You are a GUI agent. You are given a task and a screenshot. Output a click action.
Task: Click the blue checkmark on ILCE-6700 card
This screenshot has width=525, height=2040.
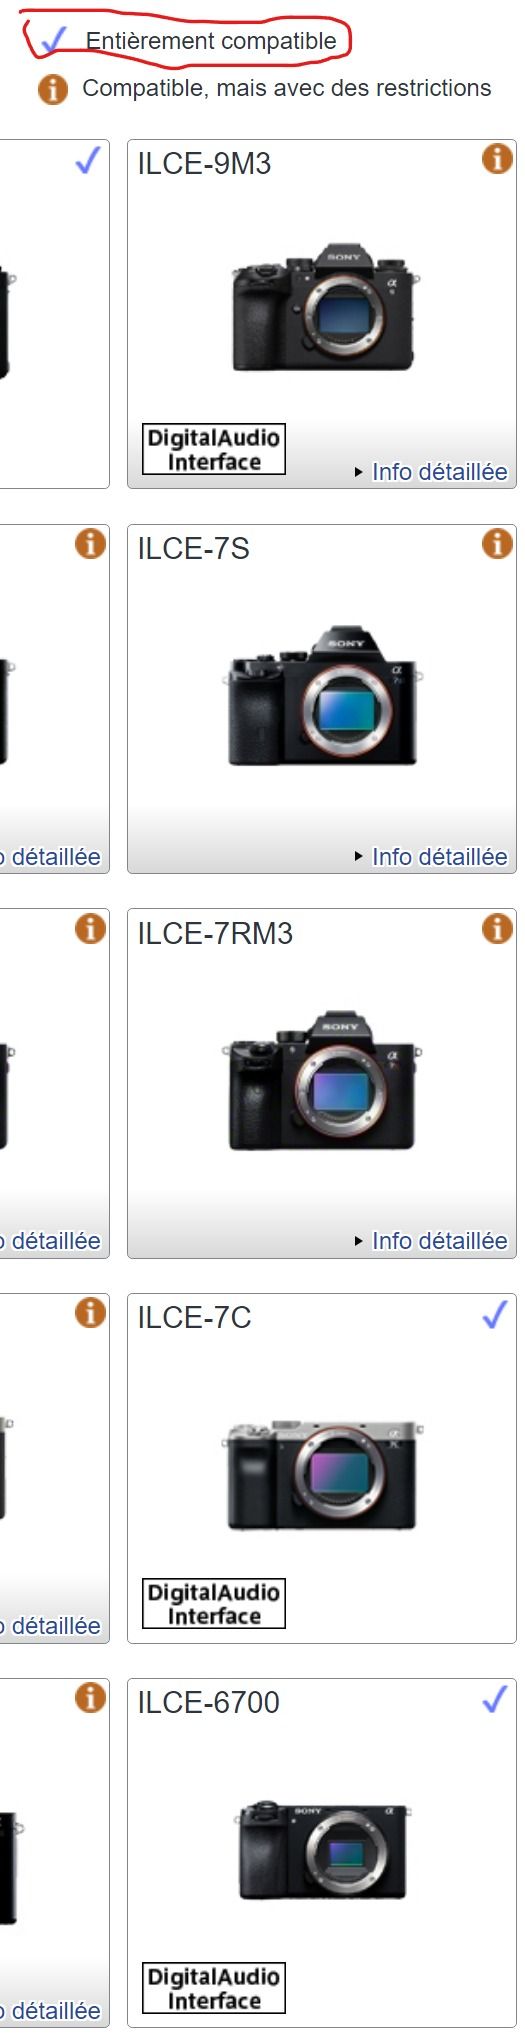coord(495,1699)
